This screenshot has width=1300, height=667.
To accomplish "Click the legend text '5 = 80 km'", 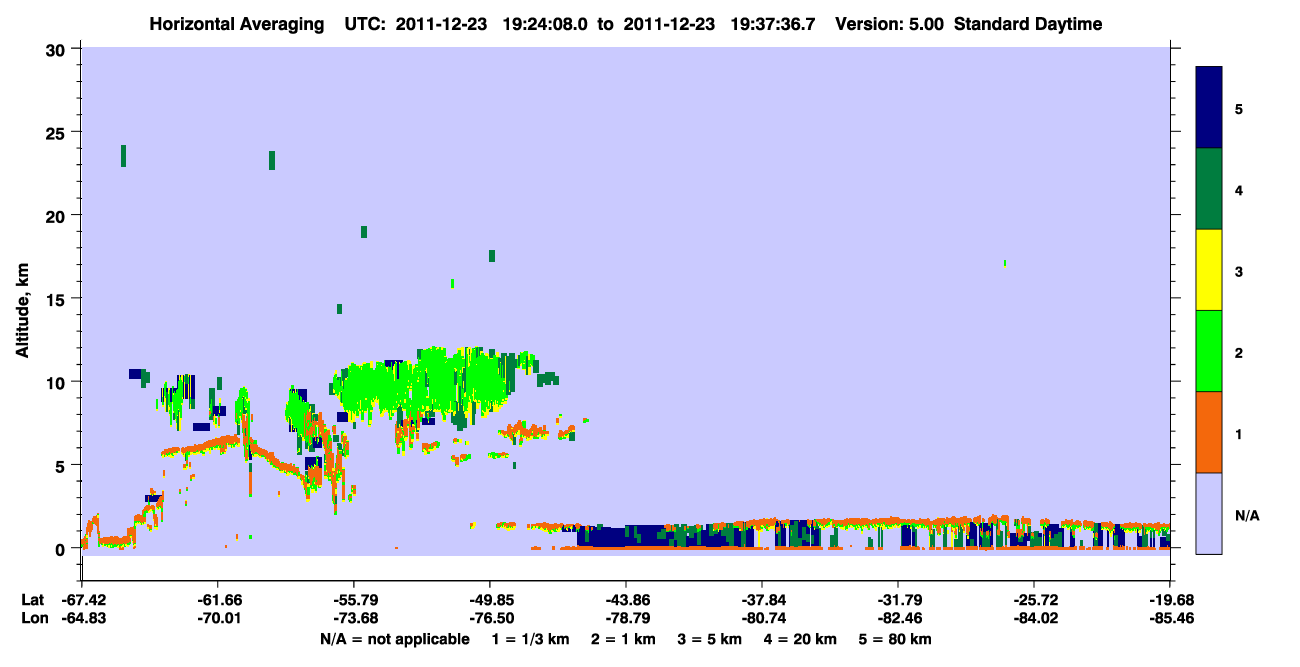I will point(897,639).
